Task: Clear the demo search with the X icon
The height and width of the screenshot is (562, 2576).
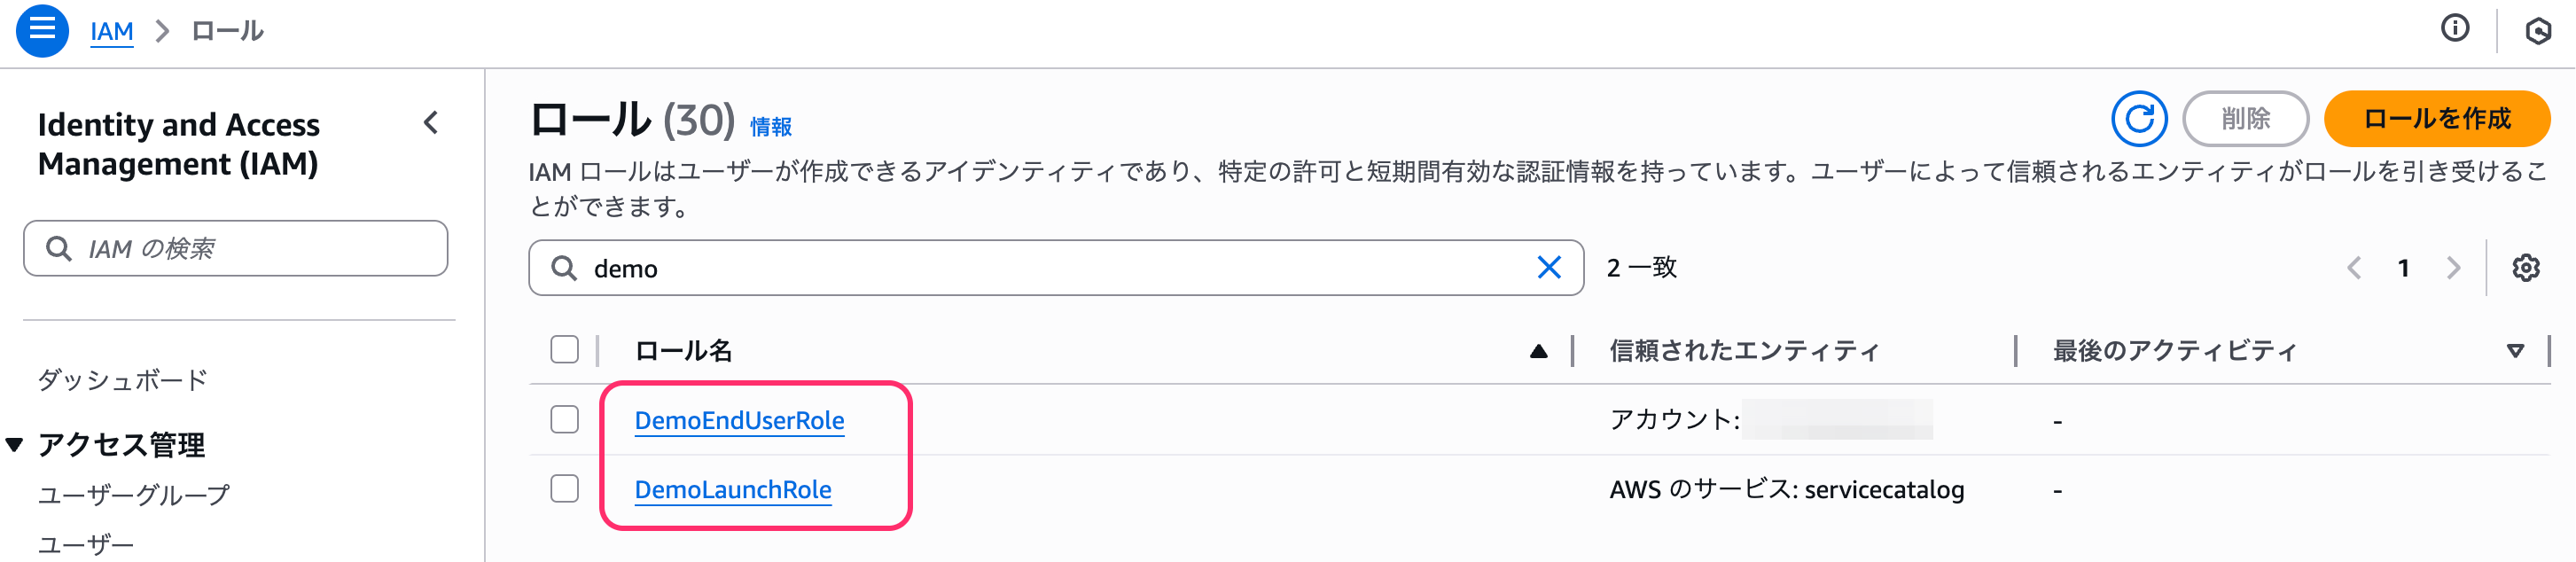Action: coord(1549,267)
